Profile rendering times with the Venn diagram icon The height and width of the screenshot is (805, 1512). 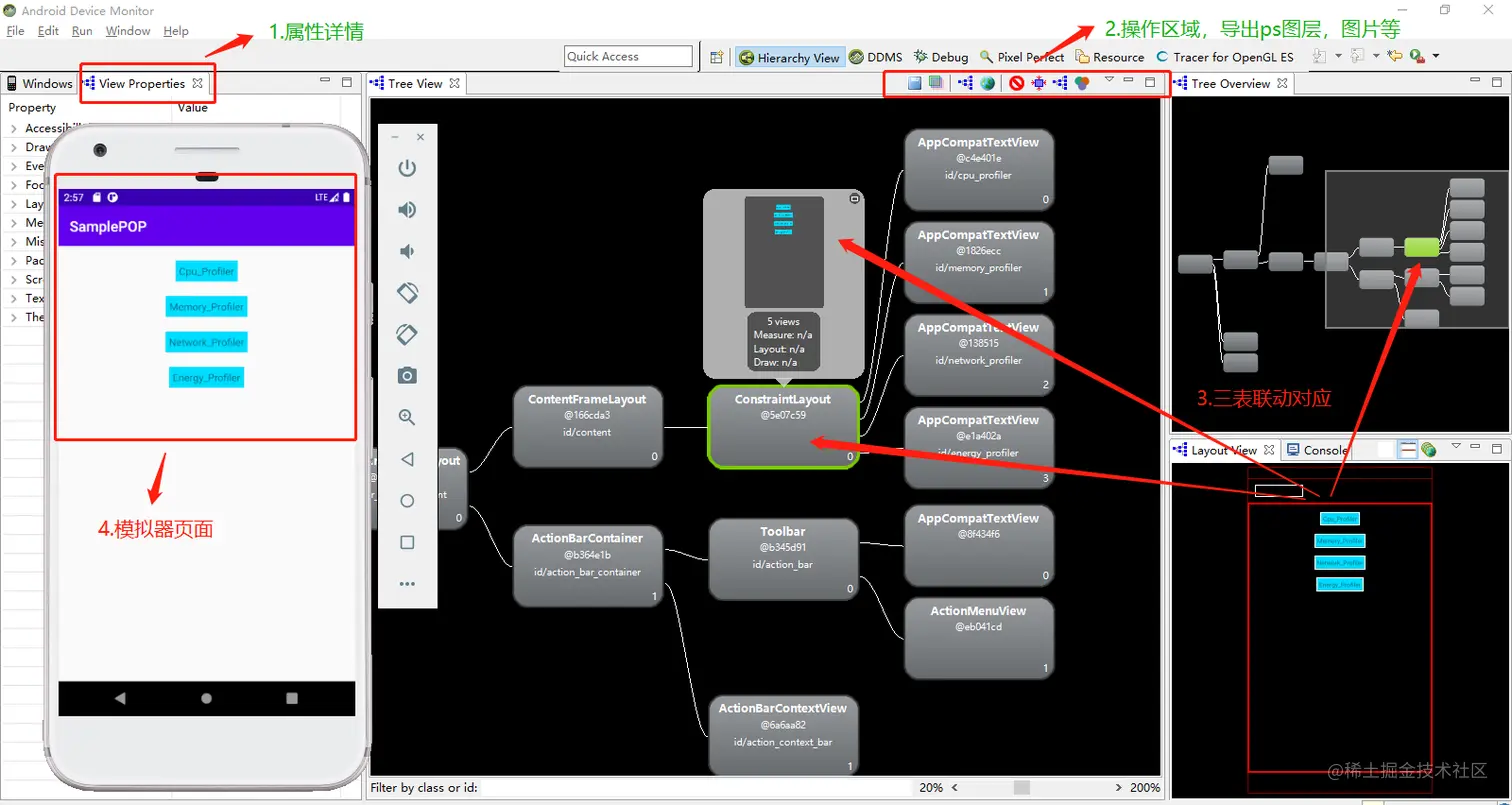pyautogui.click(x=1082, y=83)
